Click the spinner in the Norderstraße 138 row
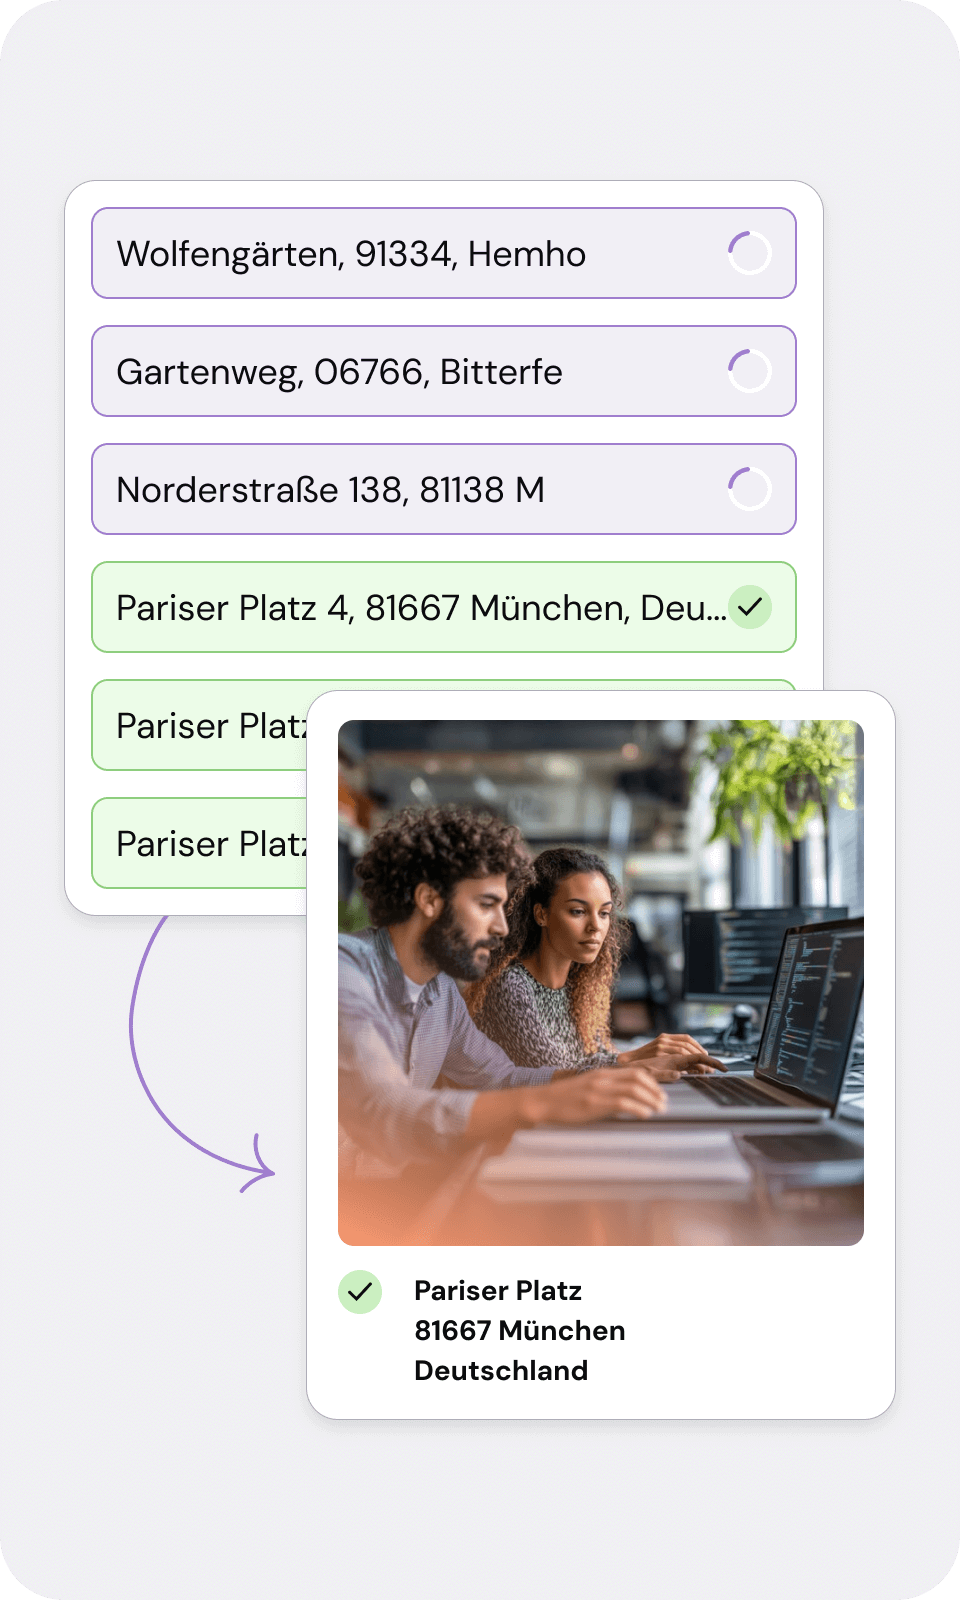This screenshot has height=1600, width=960. (x=749, y=489)
